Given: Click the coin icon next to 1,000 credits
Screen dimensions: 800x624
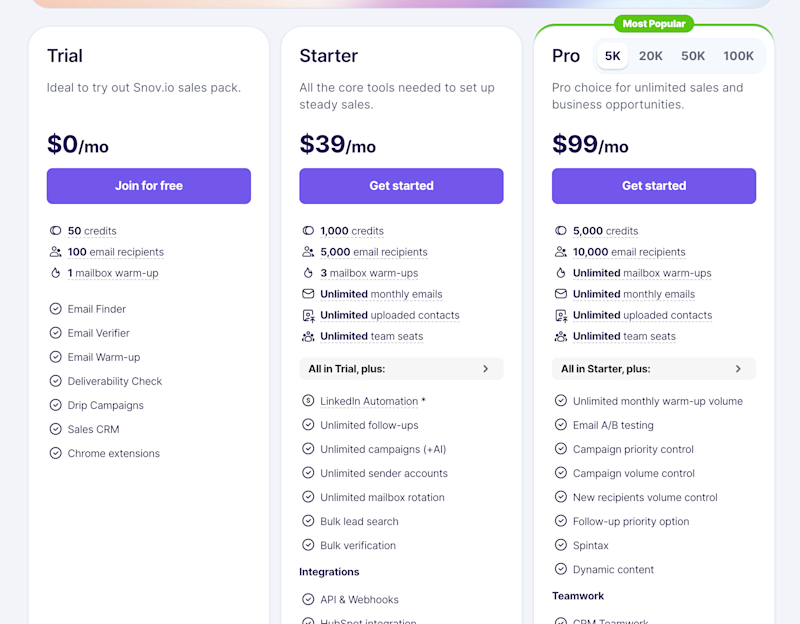Looking at the screenshot, I should [x=308, y=231].
